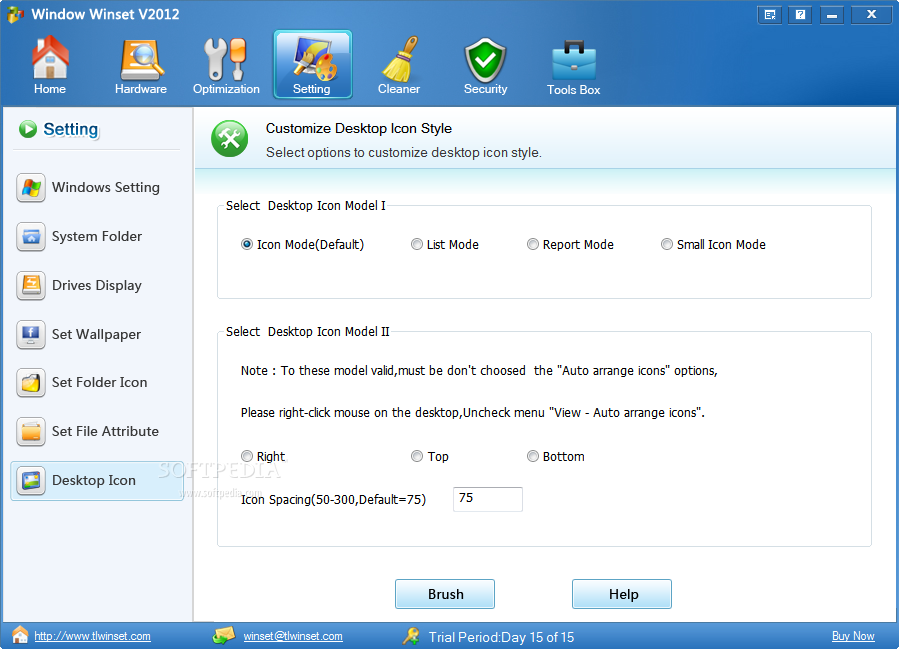This screenshot has height=649, width=899.
Task: Click the Desktop Icon picture icon
Action: (31, 480)
